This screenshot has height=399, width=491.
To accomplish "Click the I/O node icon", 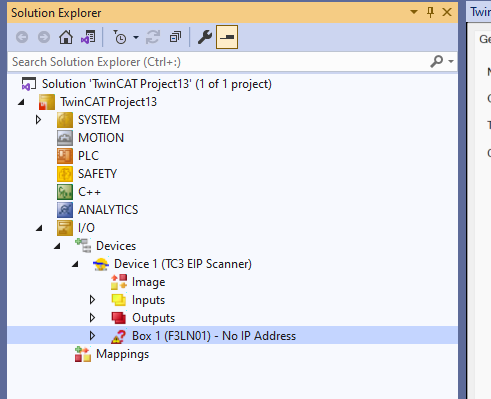I will [65, 228].
